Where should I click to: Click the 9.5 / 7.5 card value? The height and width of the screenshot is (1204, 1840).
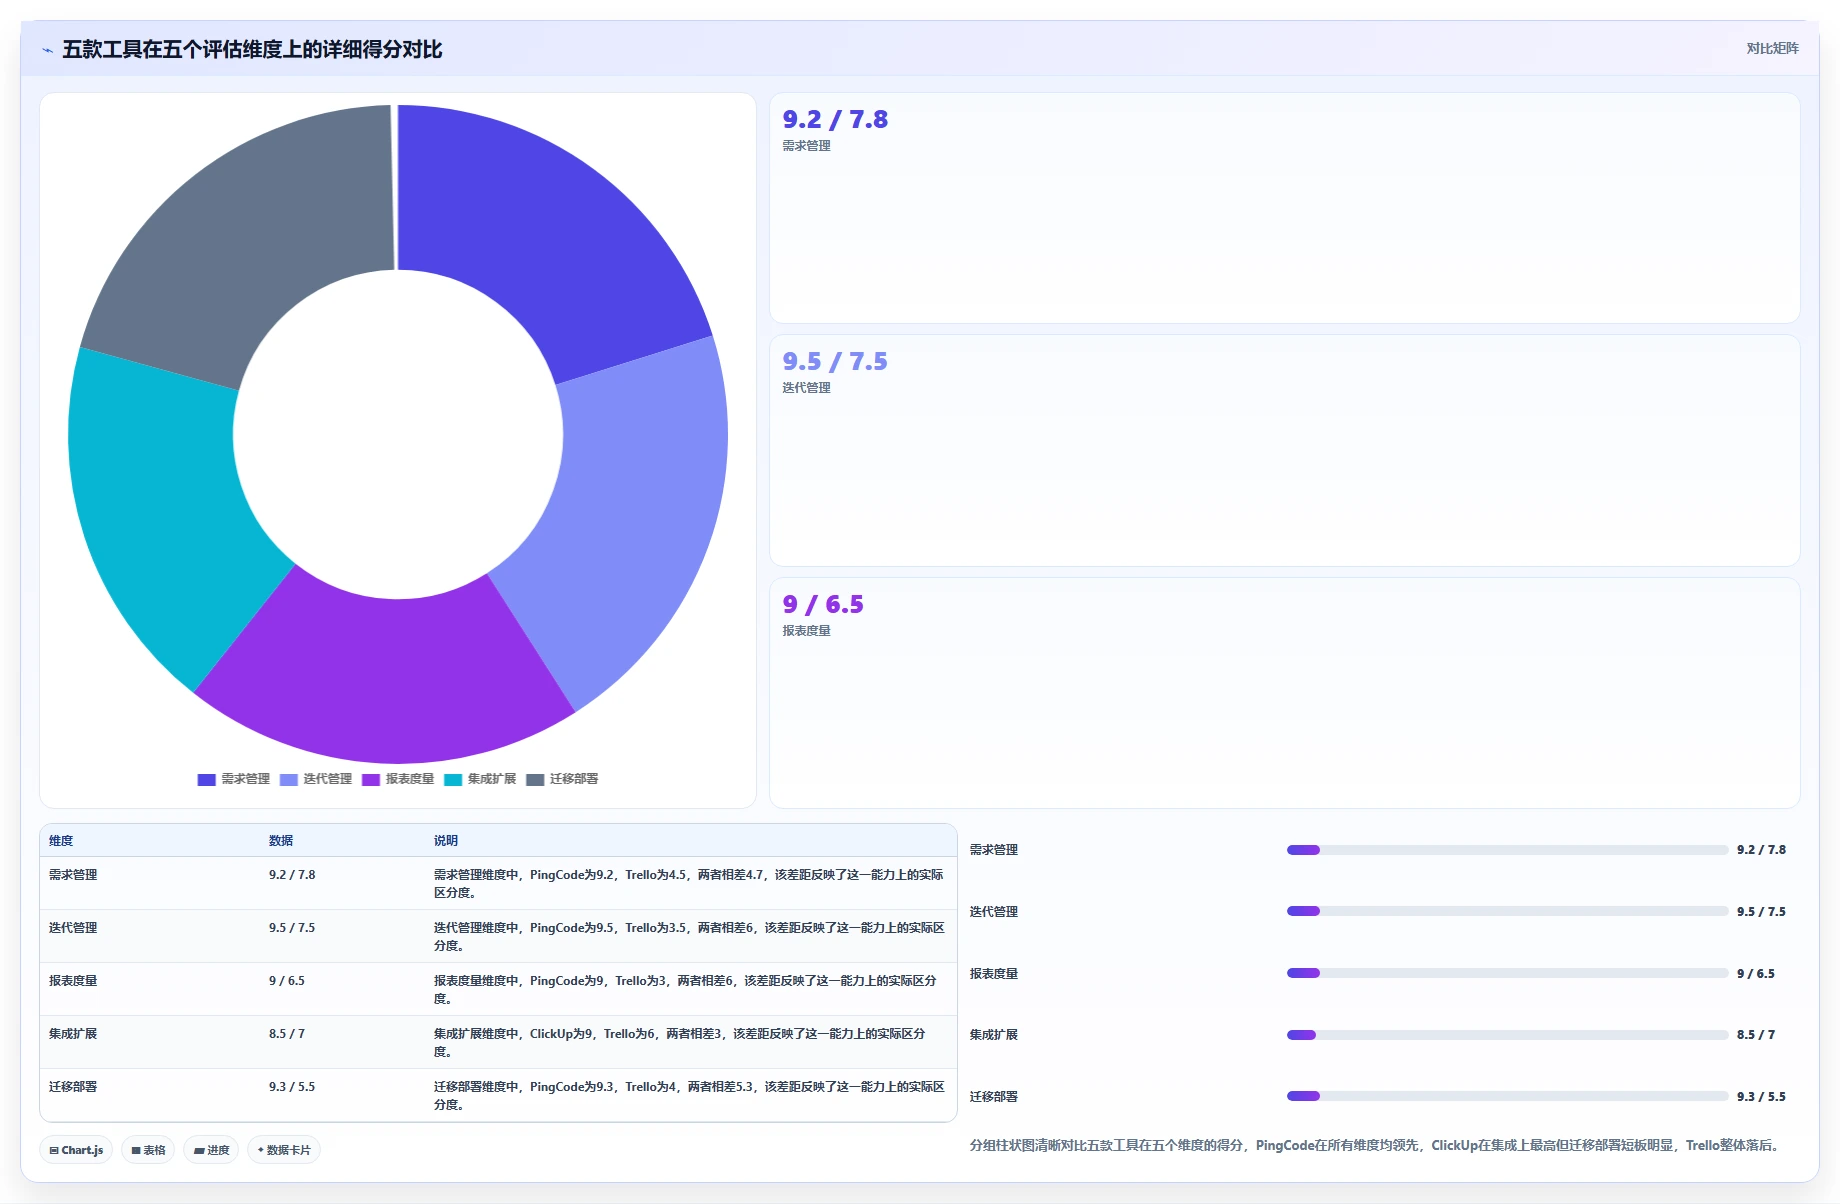coord(835,361)
